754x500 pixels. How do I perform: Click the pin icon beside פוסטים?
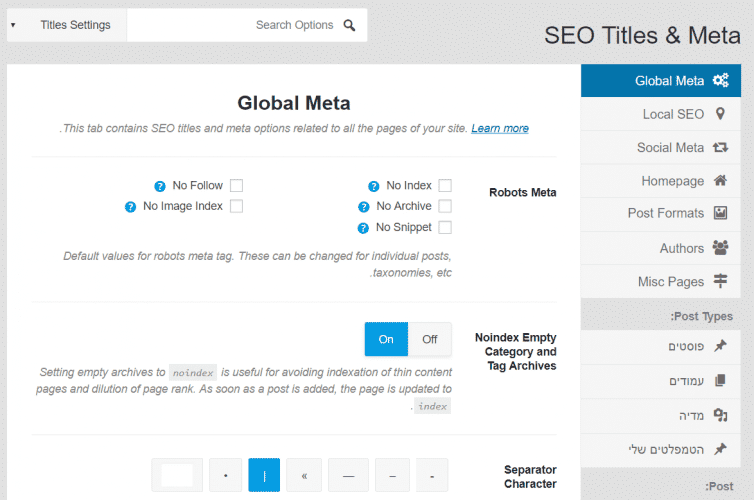click(x=720, y=346)
